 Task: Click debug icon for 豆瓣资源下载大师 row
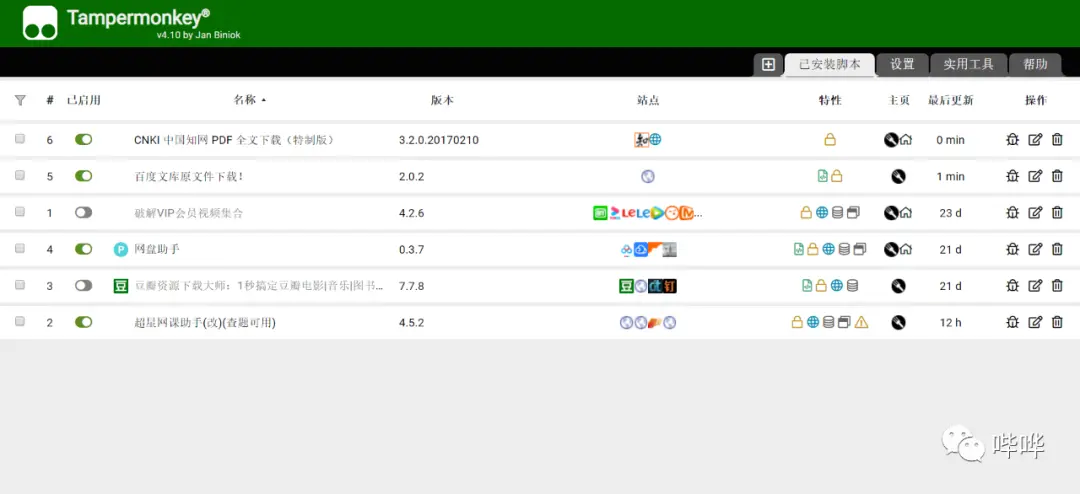(x=1012, y=285)
